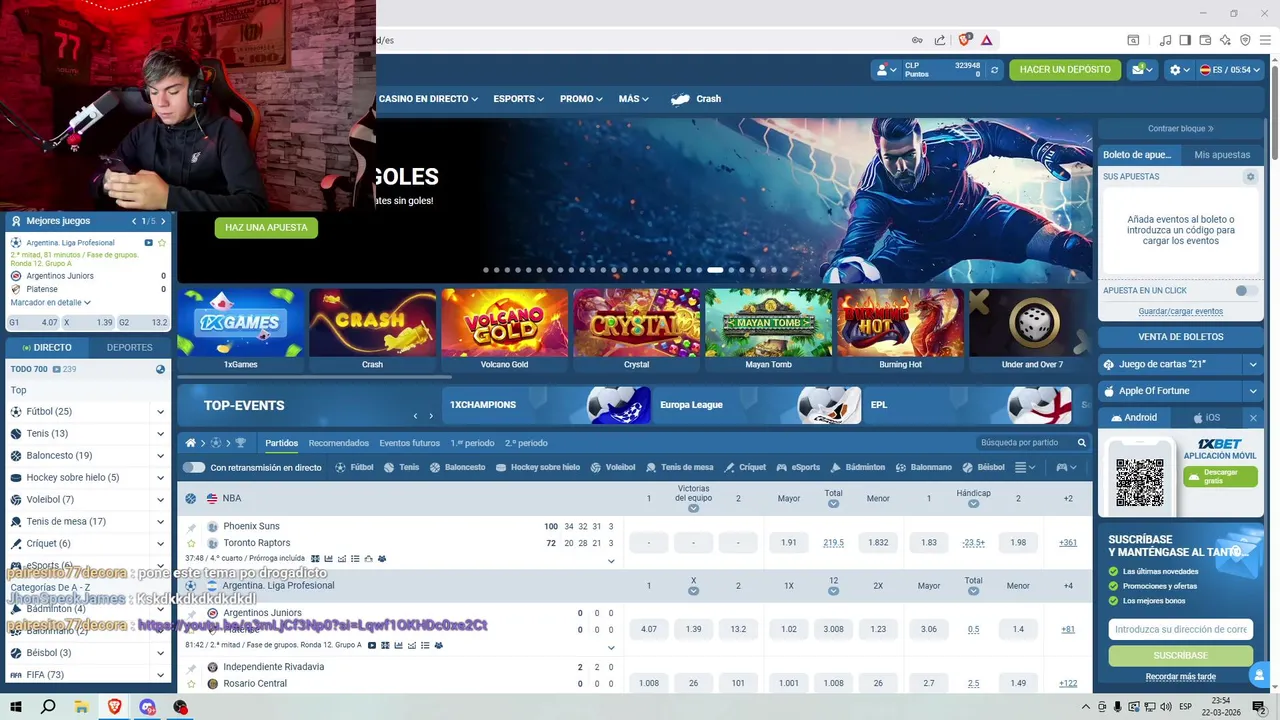This screenshot has height=720, width=1280.
Task: Select G1 odds 4.07 in Mejores juegos
Action: pos(34,323)
